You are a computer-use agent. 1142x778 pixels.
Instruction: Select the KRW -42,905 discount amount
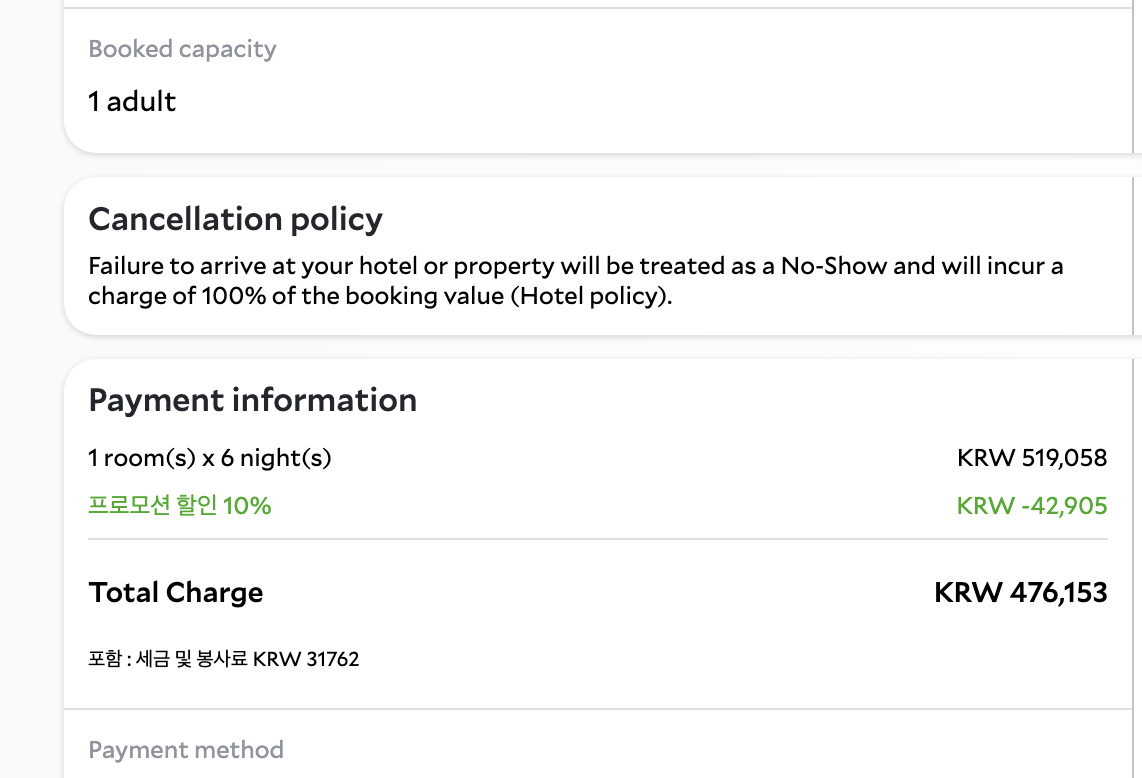[1031, 506]
